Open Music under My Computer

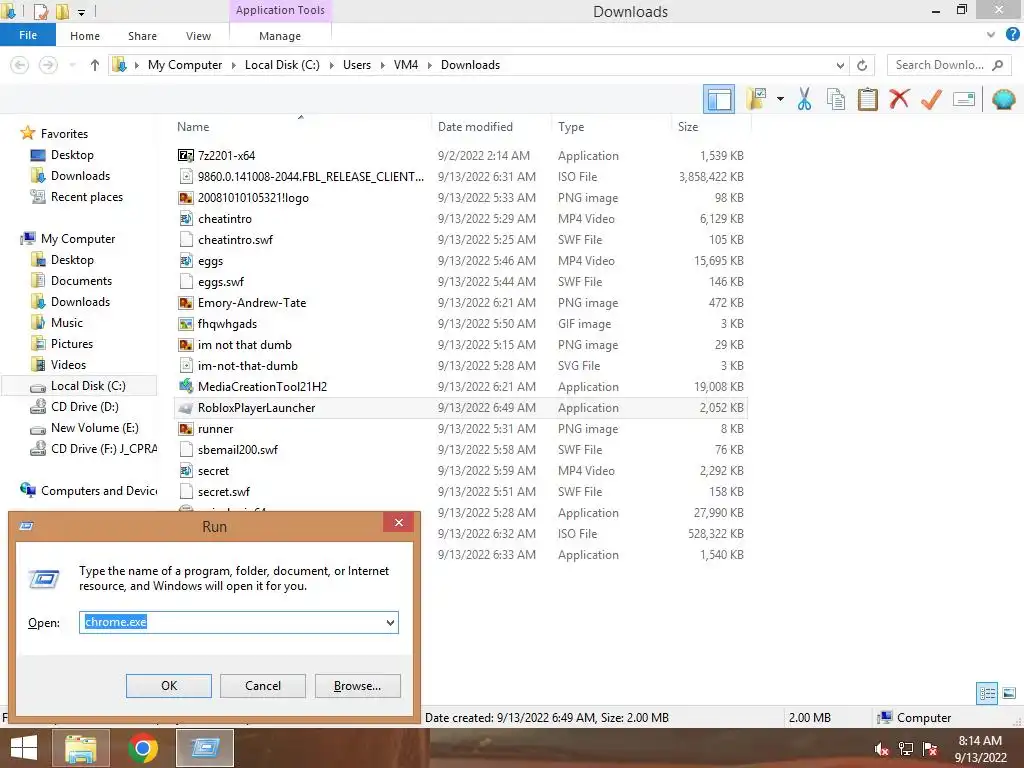67,323
